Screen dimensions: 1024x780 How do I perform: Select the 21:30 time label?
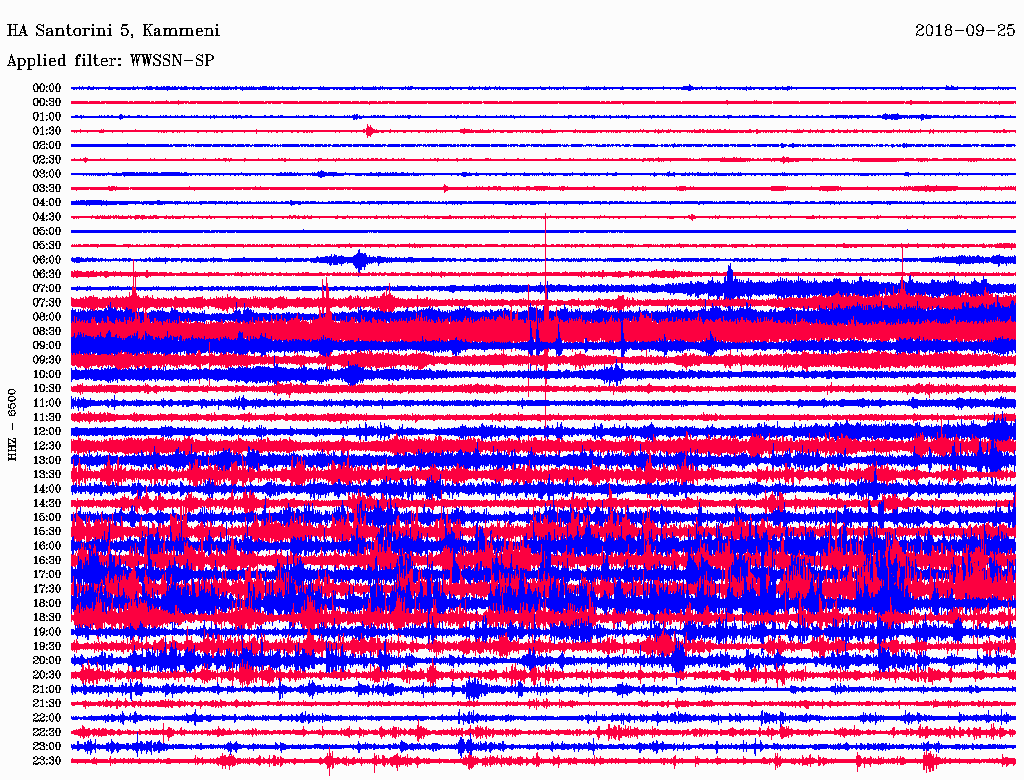(47, 704)
